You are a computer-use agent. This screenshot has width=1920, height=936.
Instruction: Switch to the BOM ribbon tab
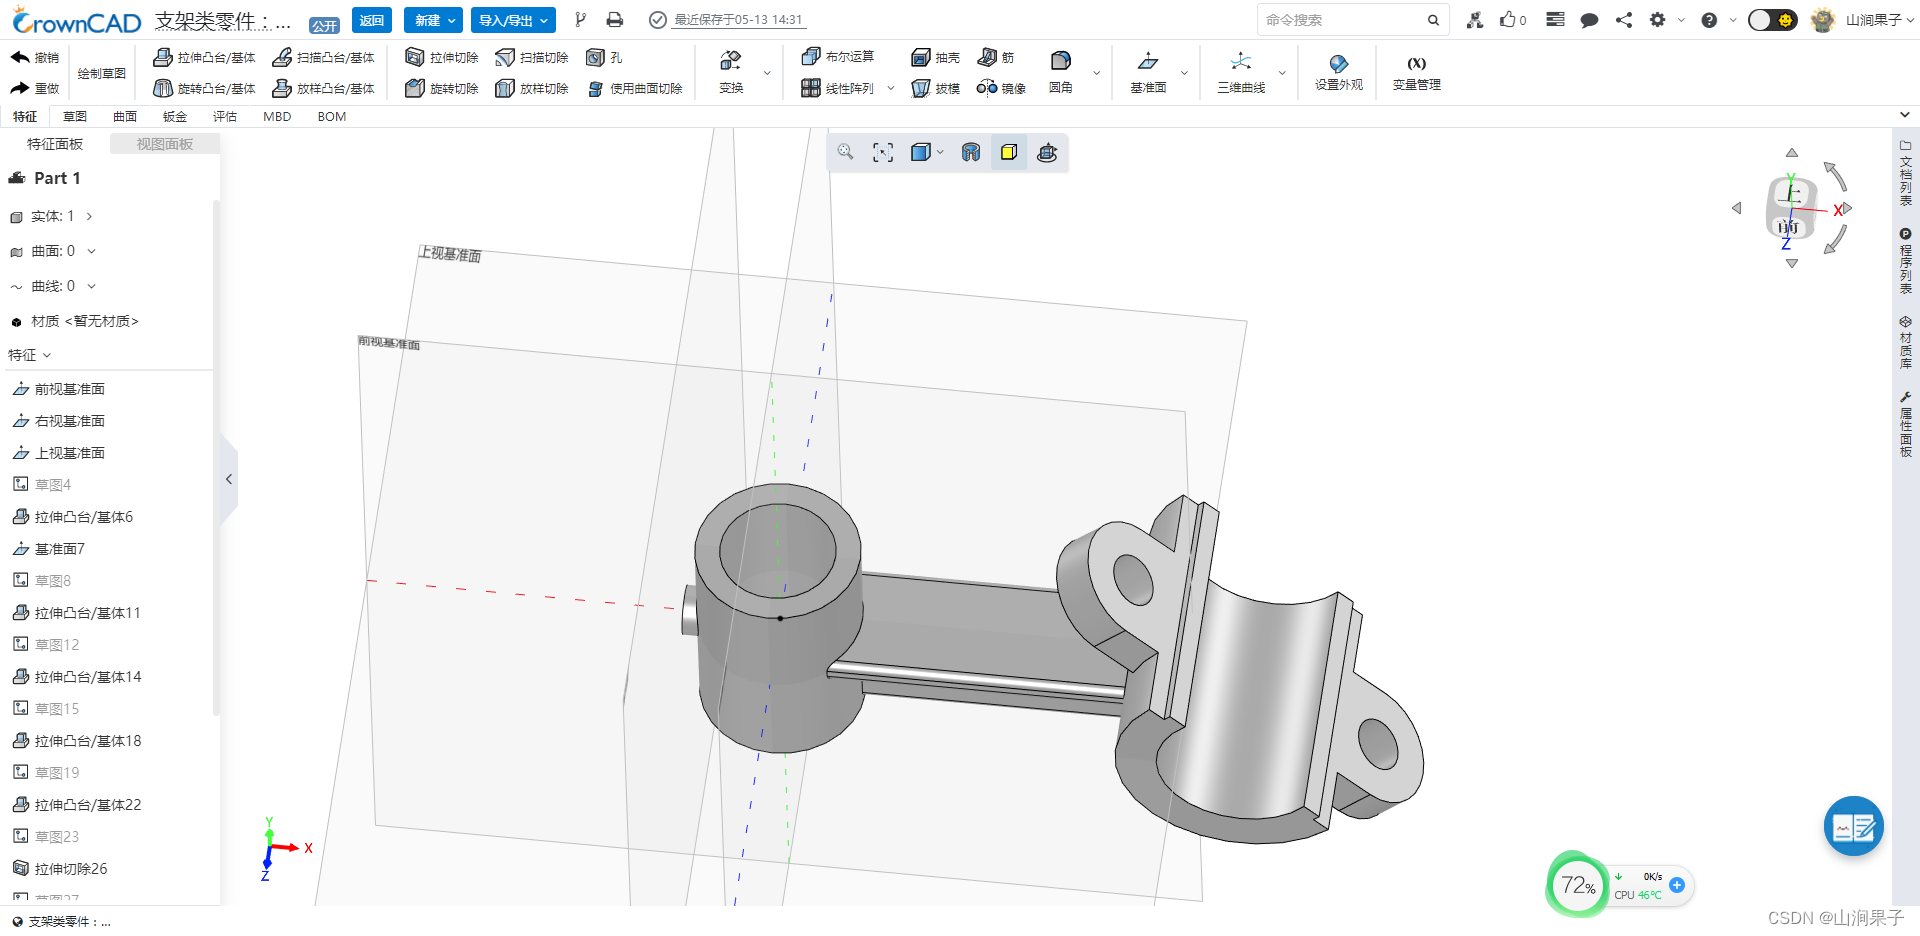(332, 117)
